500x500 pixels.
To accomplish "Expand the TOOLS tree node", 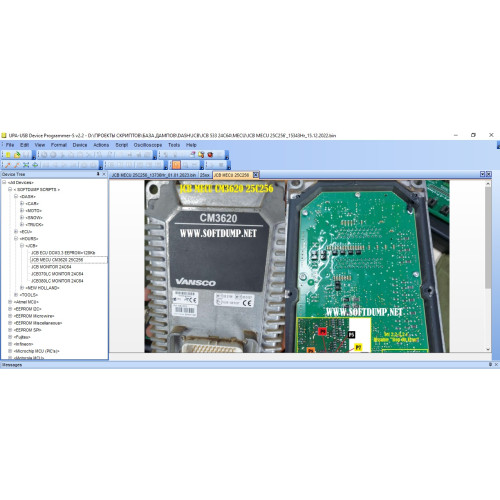I will point(16,295).
